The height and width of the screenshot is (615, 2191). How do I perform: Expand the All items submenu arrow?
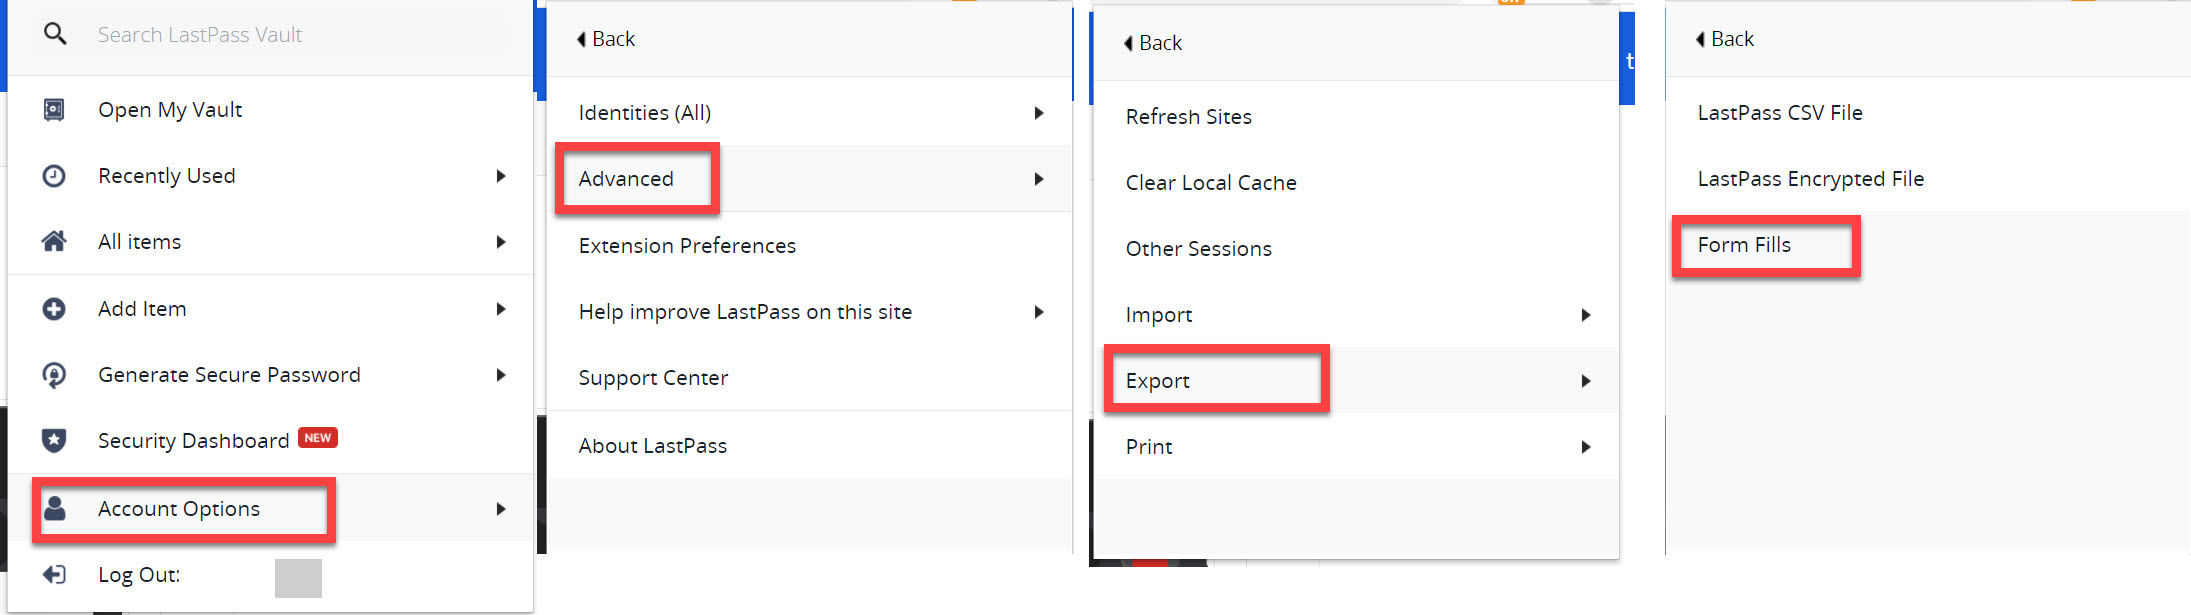pyautogui.click(x=501, y=242)
